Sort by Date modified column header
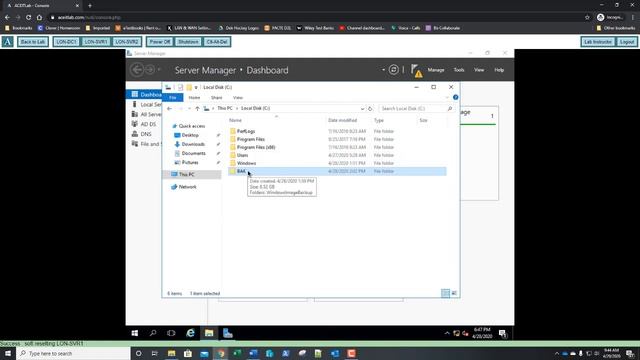Screen dimensions: 640x360 click(x=342, y=120)
